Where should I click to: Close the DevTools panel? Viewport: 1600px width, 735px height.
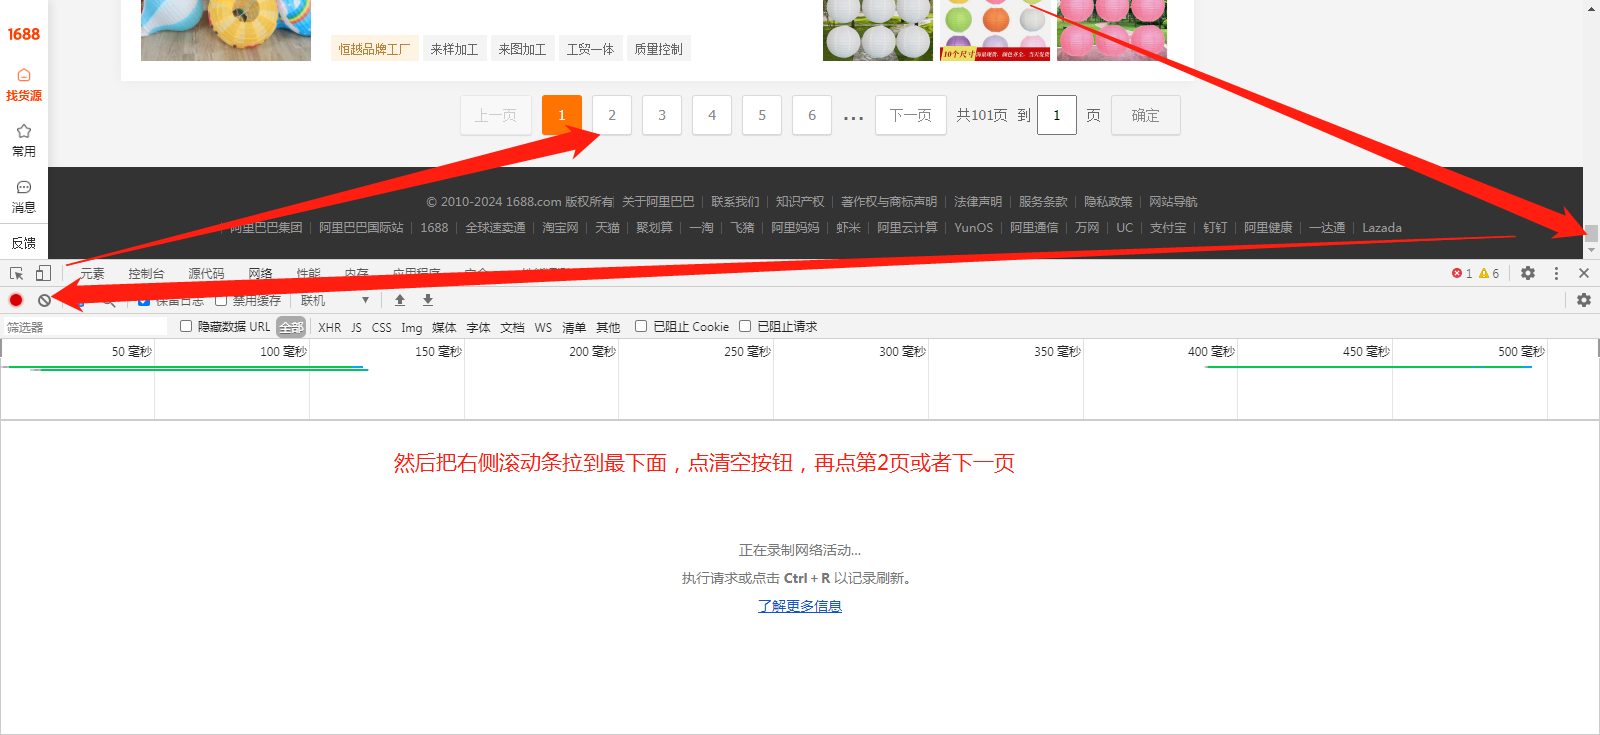tap(1584, 273)
